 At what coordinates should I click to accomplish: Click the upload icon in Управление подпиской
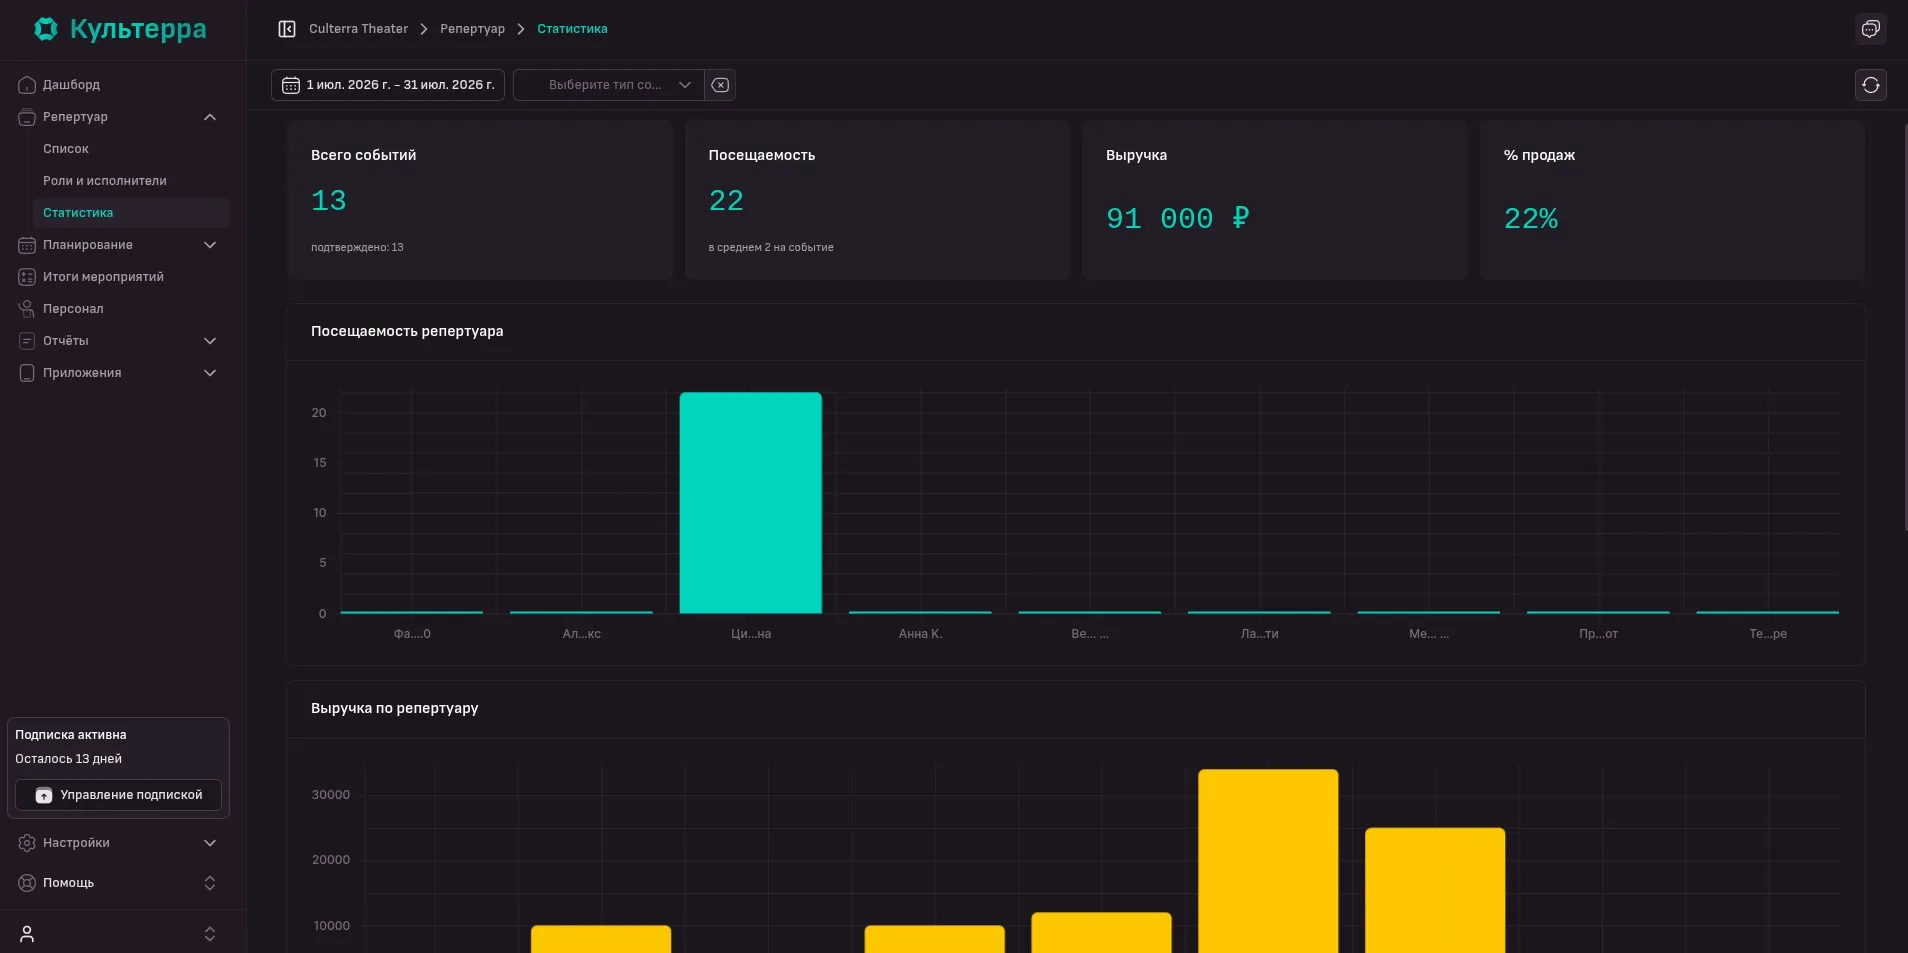pos(44,795)
